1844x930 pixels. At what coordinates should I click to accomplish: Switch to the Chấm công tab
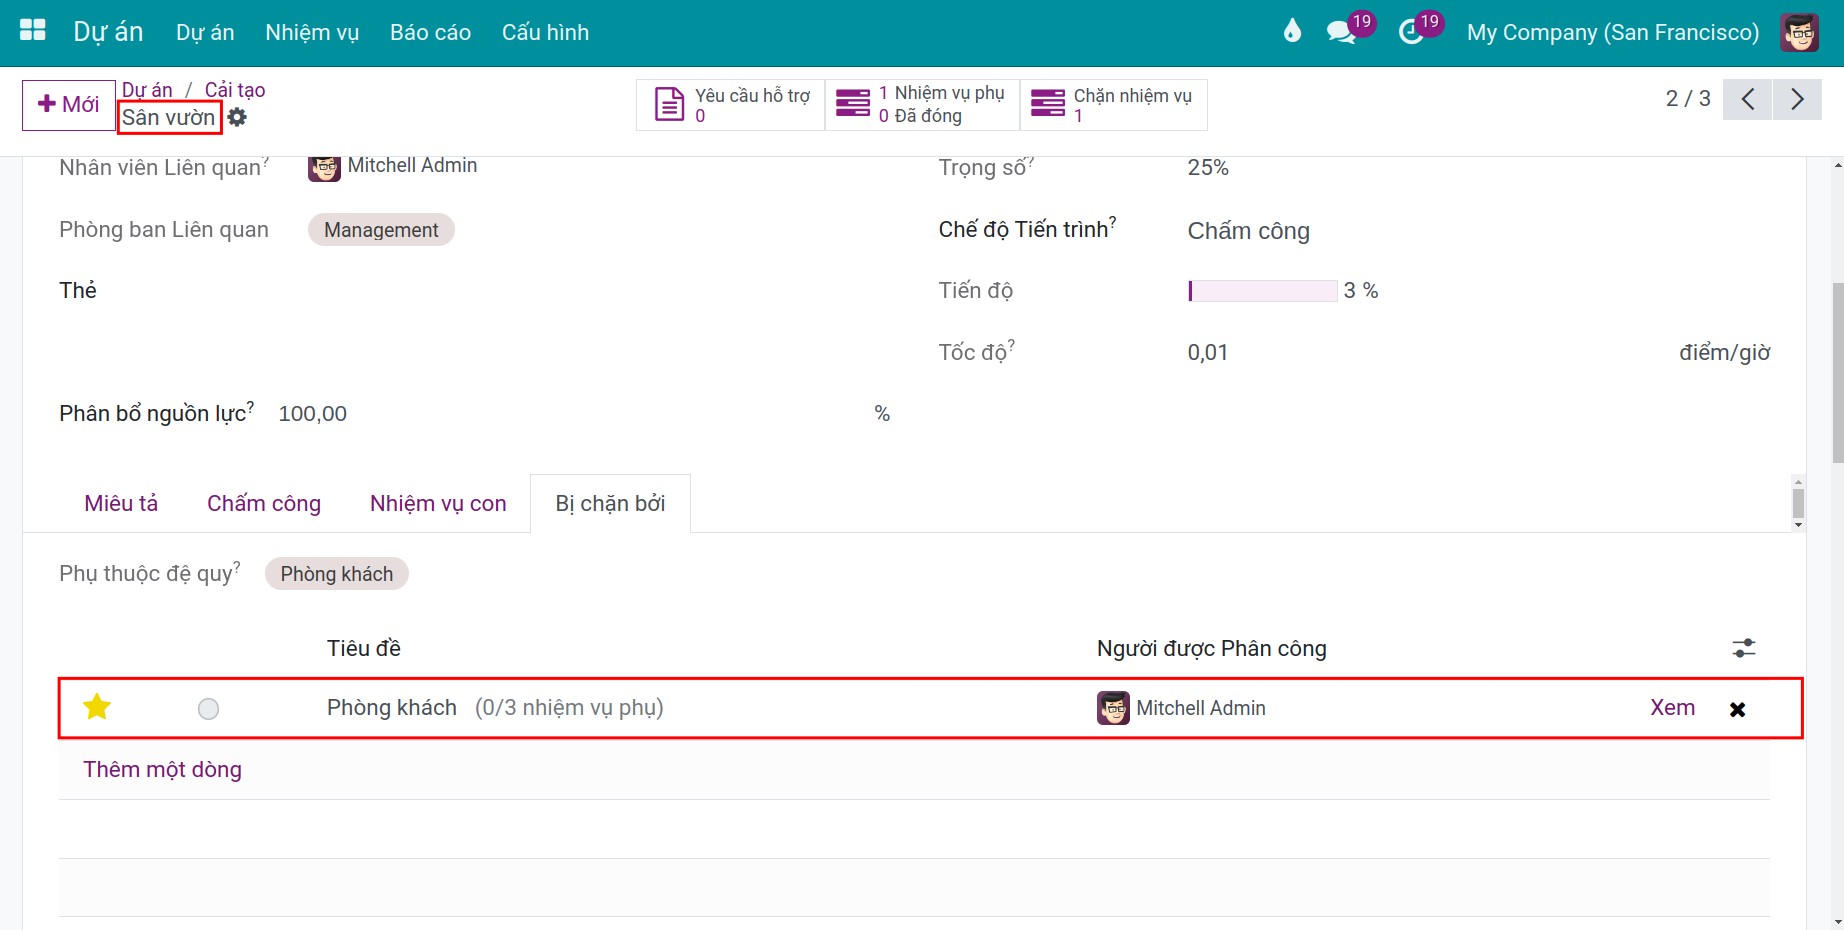[x=264, y=503]
